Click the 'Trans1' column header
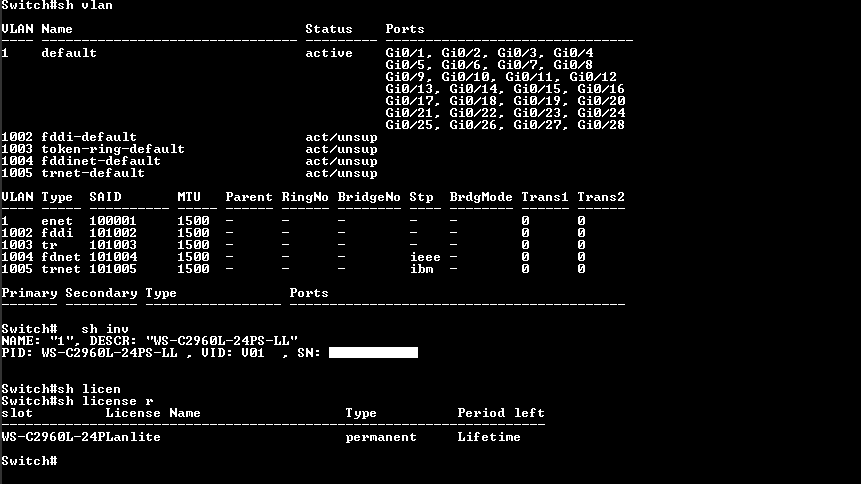Screen dimensions: 861x484 (545, 197)
